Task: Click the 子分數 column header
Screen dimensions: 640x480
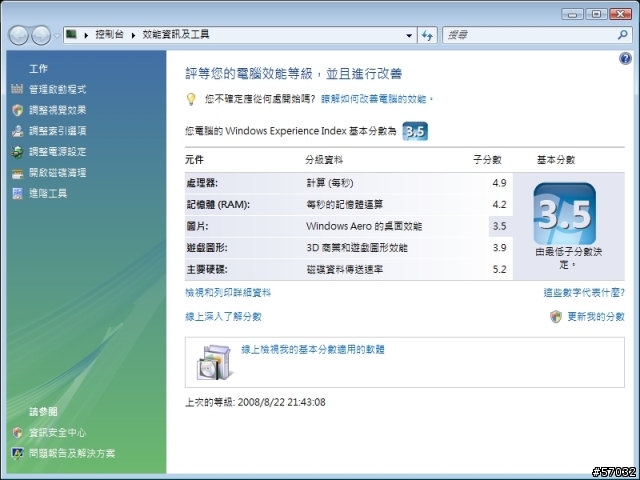Action: coord(487,160)
